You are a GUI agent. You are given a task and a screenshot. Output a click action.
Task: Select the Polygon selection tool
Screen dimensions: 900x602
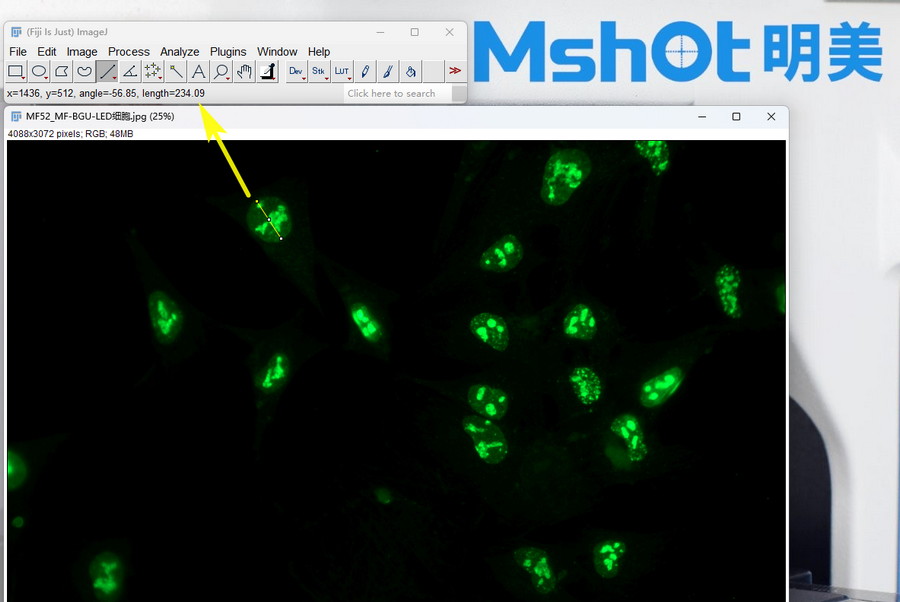62,71
